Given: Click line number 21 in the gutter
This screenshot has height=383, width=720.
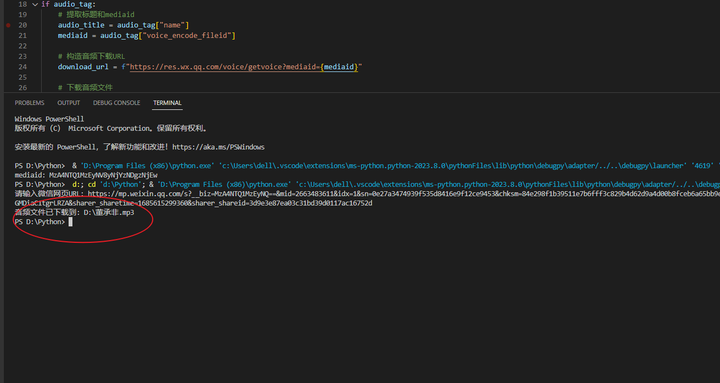Looking at the screenshot, I should pyautogui.click(x=22, y=36).
